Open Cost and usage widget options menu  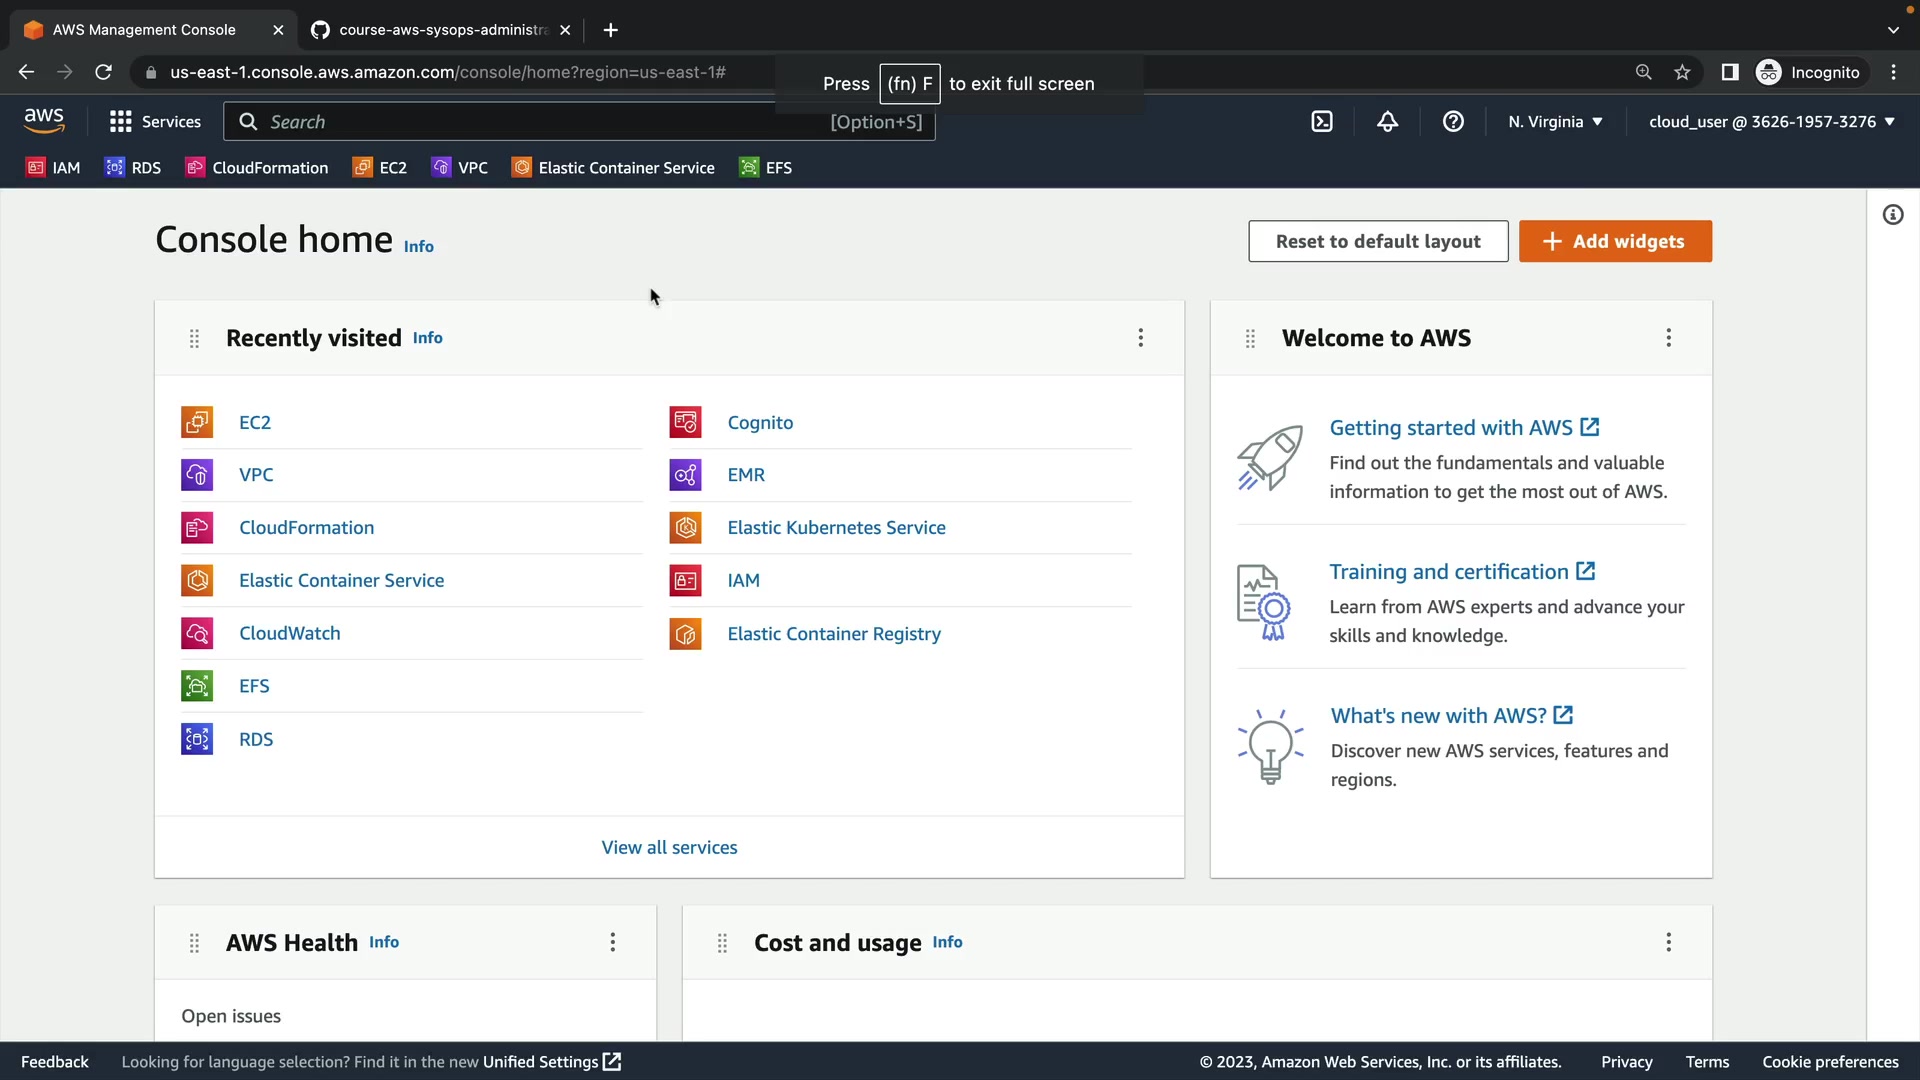1668,942
